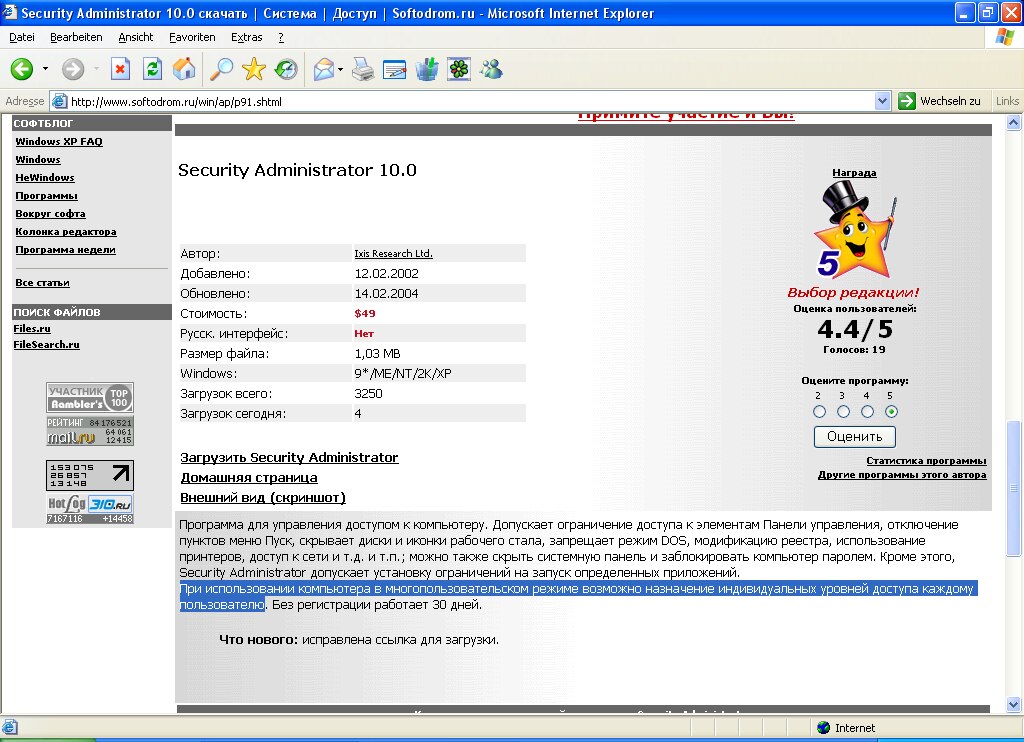Screen dimensions: 1024x742
Task: Refresh the page with the green arrows icon
Action: coord(152,69)
